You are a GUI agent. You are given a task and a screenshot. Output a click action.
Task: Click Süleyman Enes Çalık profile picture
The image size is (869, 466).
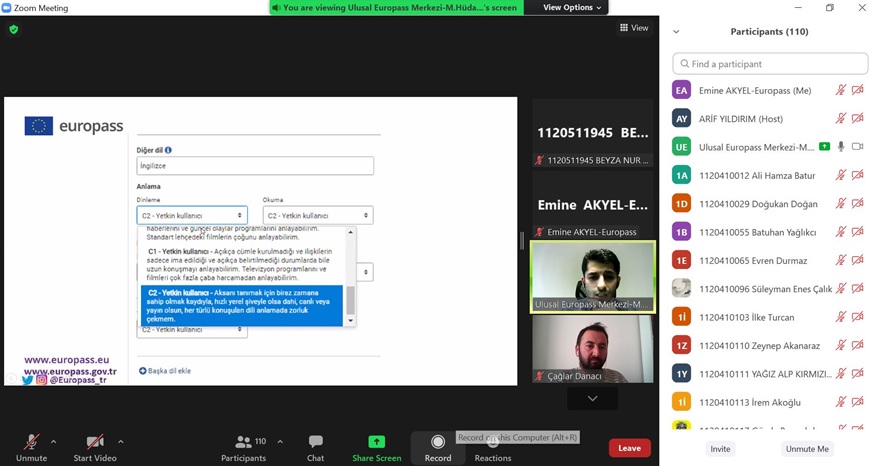pos(681,288)
